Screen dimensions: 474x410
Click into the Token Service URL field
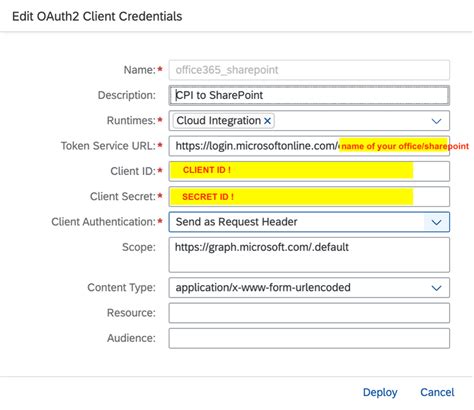pyautogui.click(x=309, y=146)
